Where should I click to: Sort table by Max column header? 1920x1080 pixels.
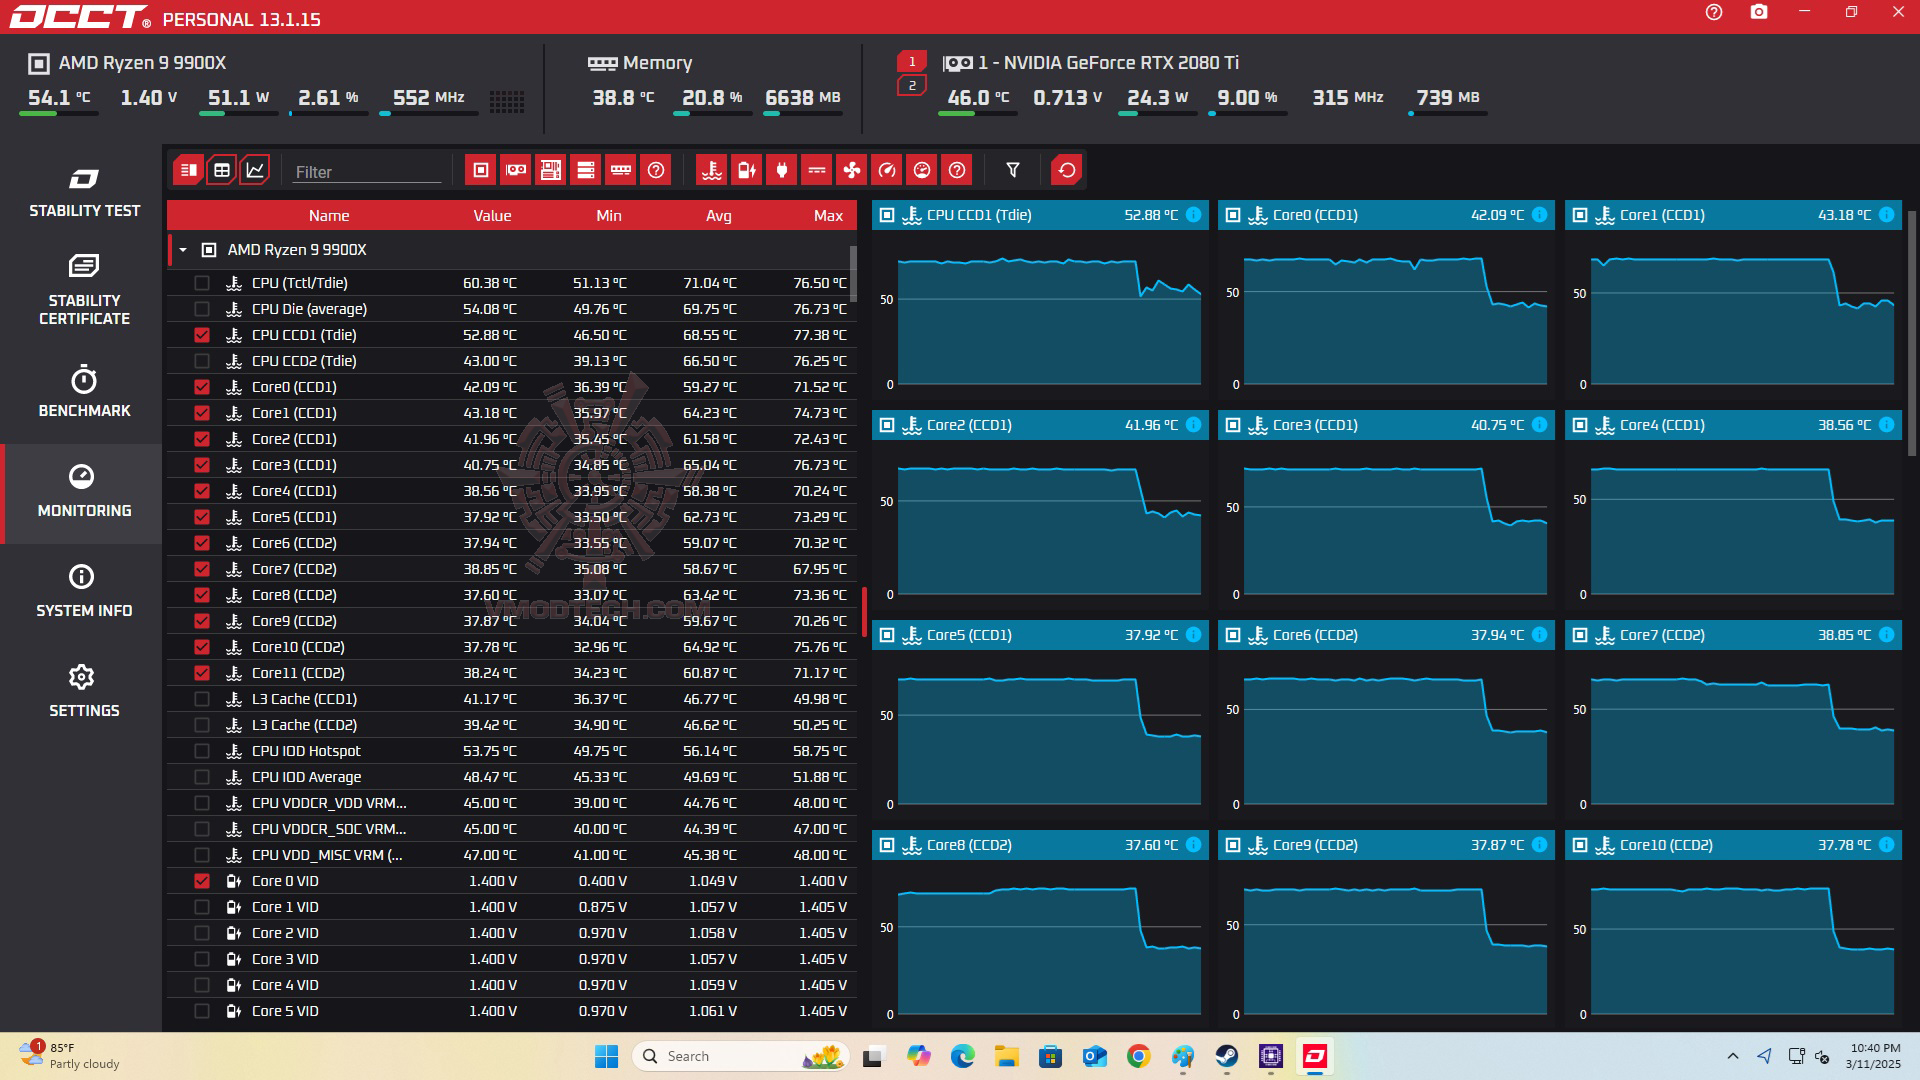[827, 216]
